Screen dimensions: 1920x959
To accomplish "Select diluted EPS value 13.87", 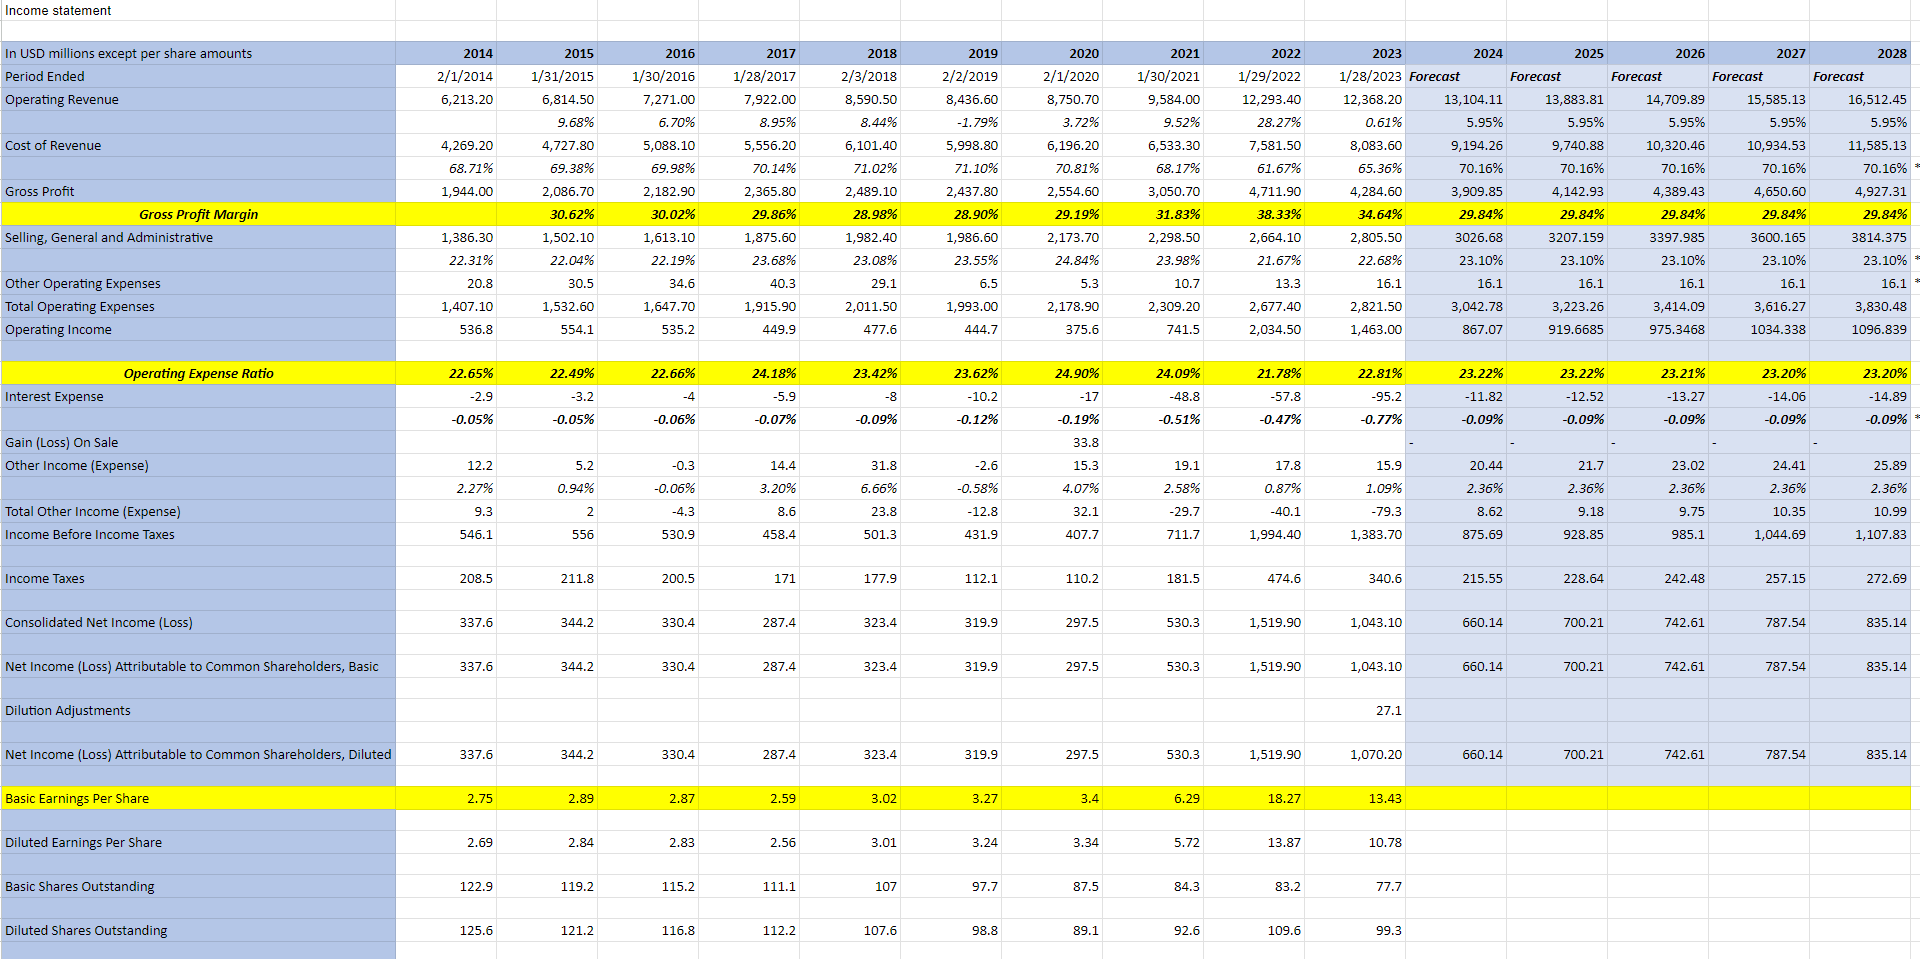I will point(1254,843).
